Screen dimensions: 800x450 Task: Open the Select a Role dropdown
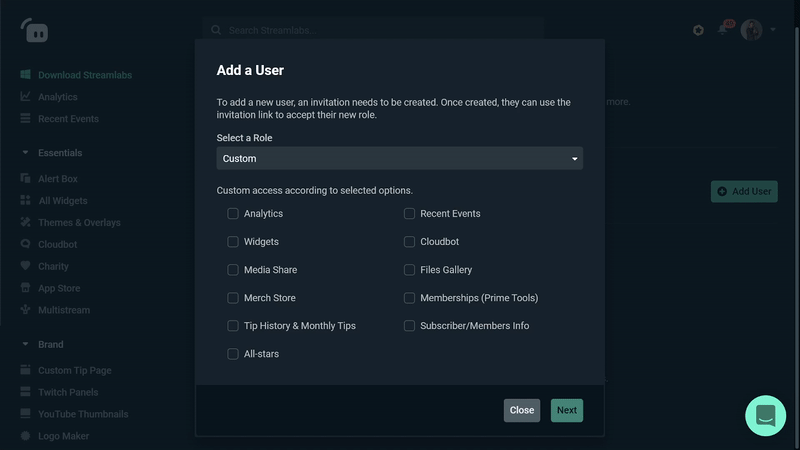click(x=399, y=158)
